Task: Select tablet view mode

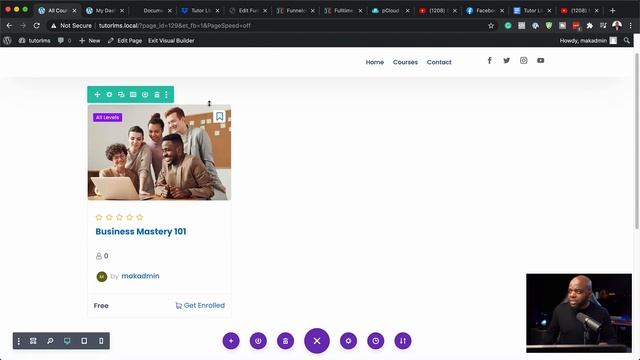Action: (84, 341)
